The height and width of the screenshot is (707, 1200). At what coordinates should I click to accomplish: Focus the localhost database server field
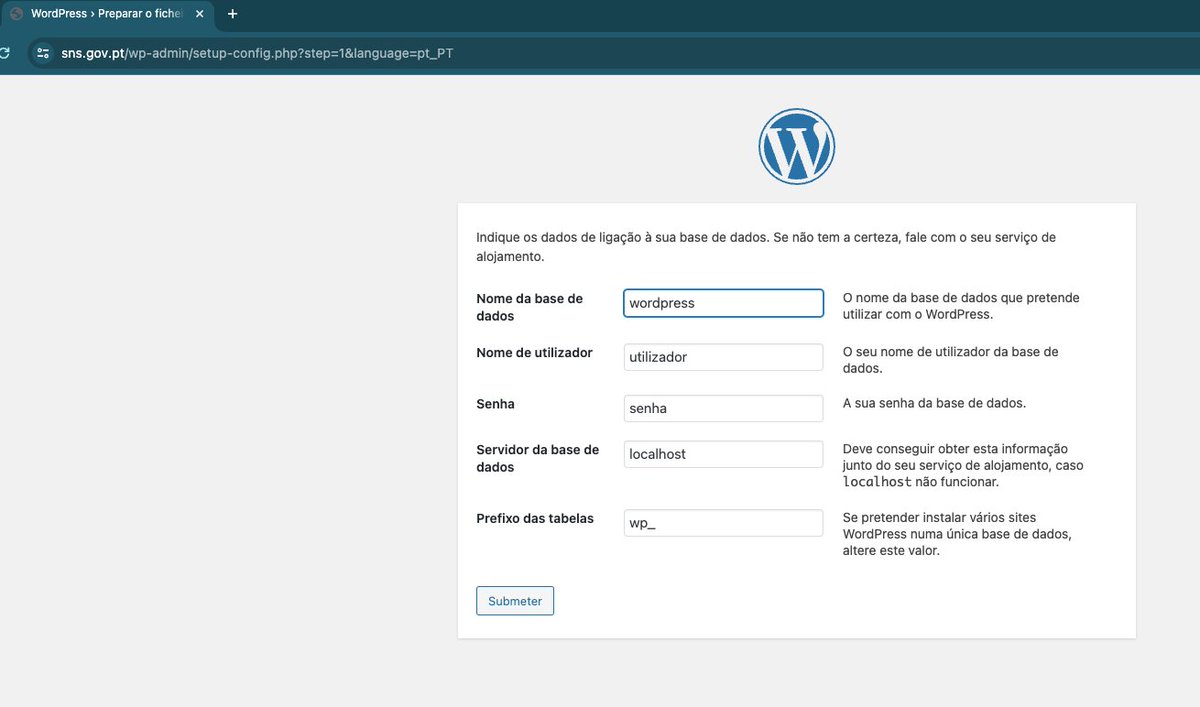click(x=723, y=454)
